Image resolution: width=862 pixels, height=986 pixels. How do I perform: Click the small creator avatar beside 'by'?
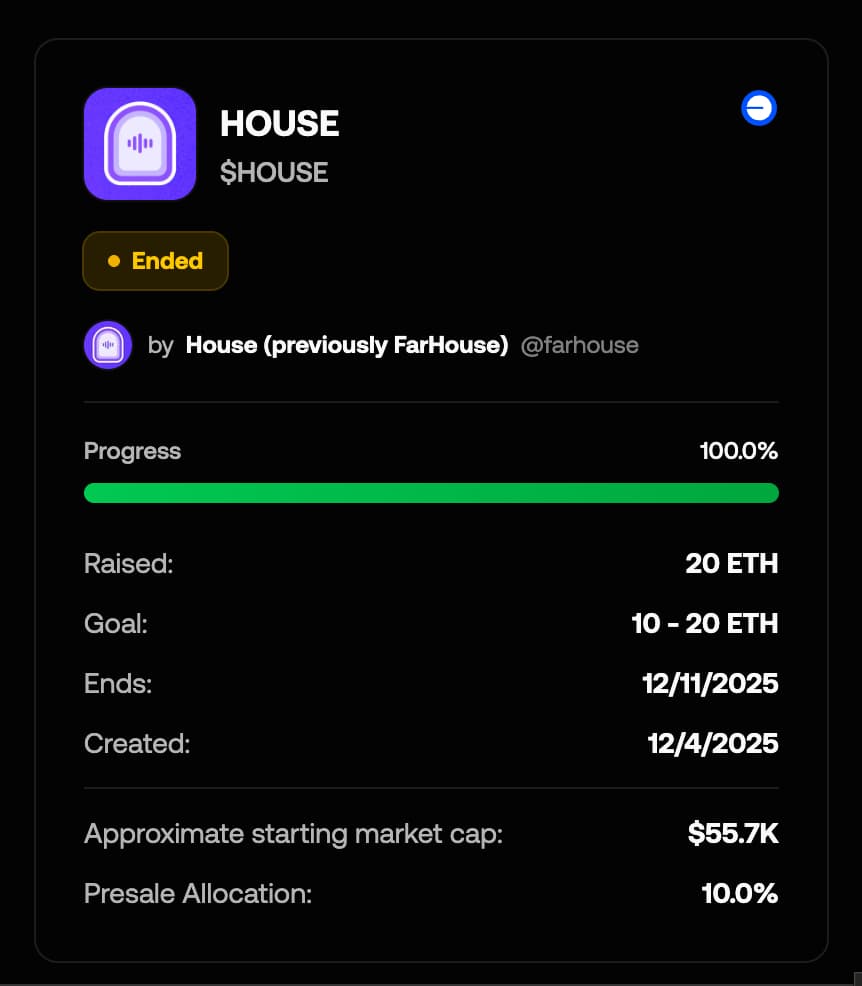(x=108, y=345)
